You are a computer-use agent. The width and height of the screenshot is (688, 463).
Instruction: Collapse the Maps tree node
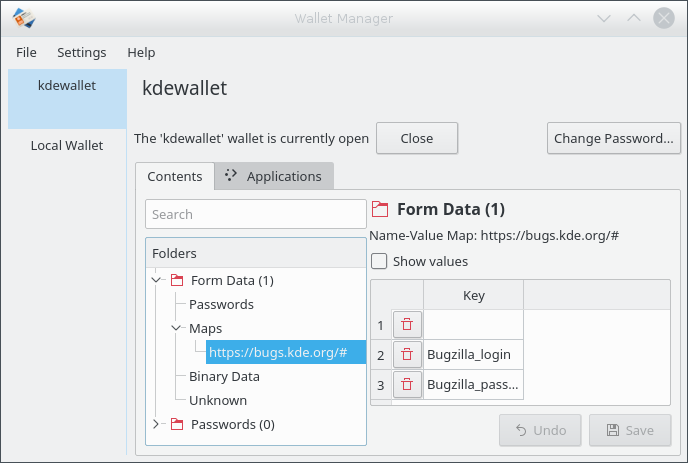[177, 328]
